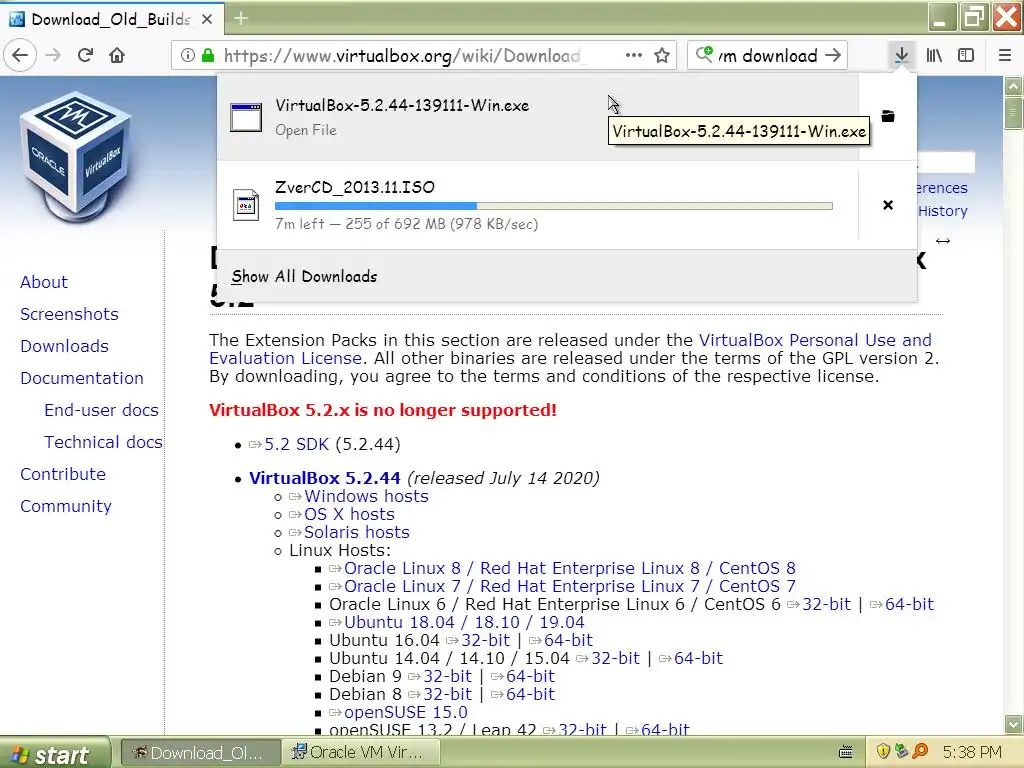Click the search engine magnifier icon
Viewport: 1024px width, 768px height.
click(704, 54)
